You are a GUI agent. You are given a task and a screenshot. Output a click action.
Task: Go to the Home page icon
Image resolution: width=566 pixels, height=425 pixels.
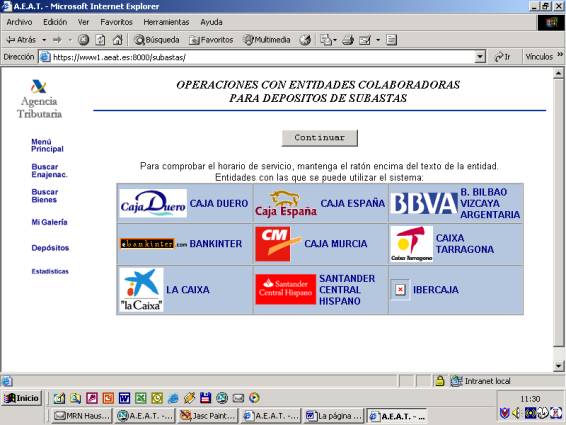tap(117, 40)
